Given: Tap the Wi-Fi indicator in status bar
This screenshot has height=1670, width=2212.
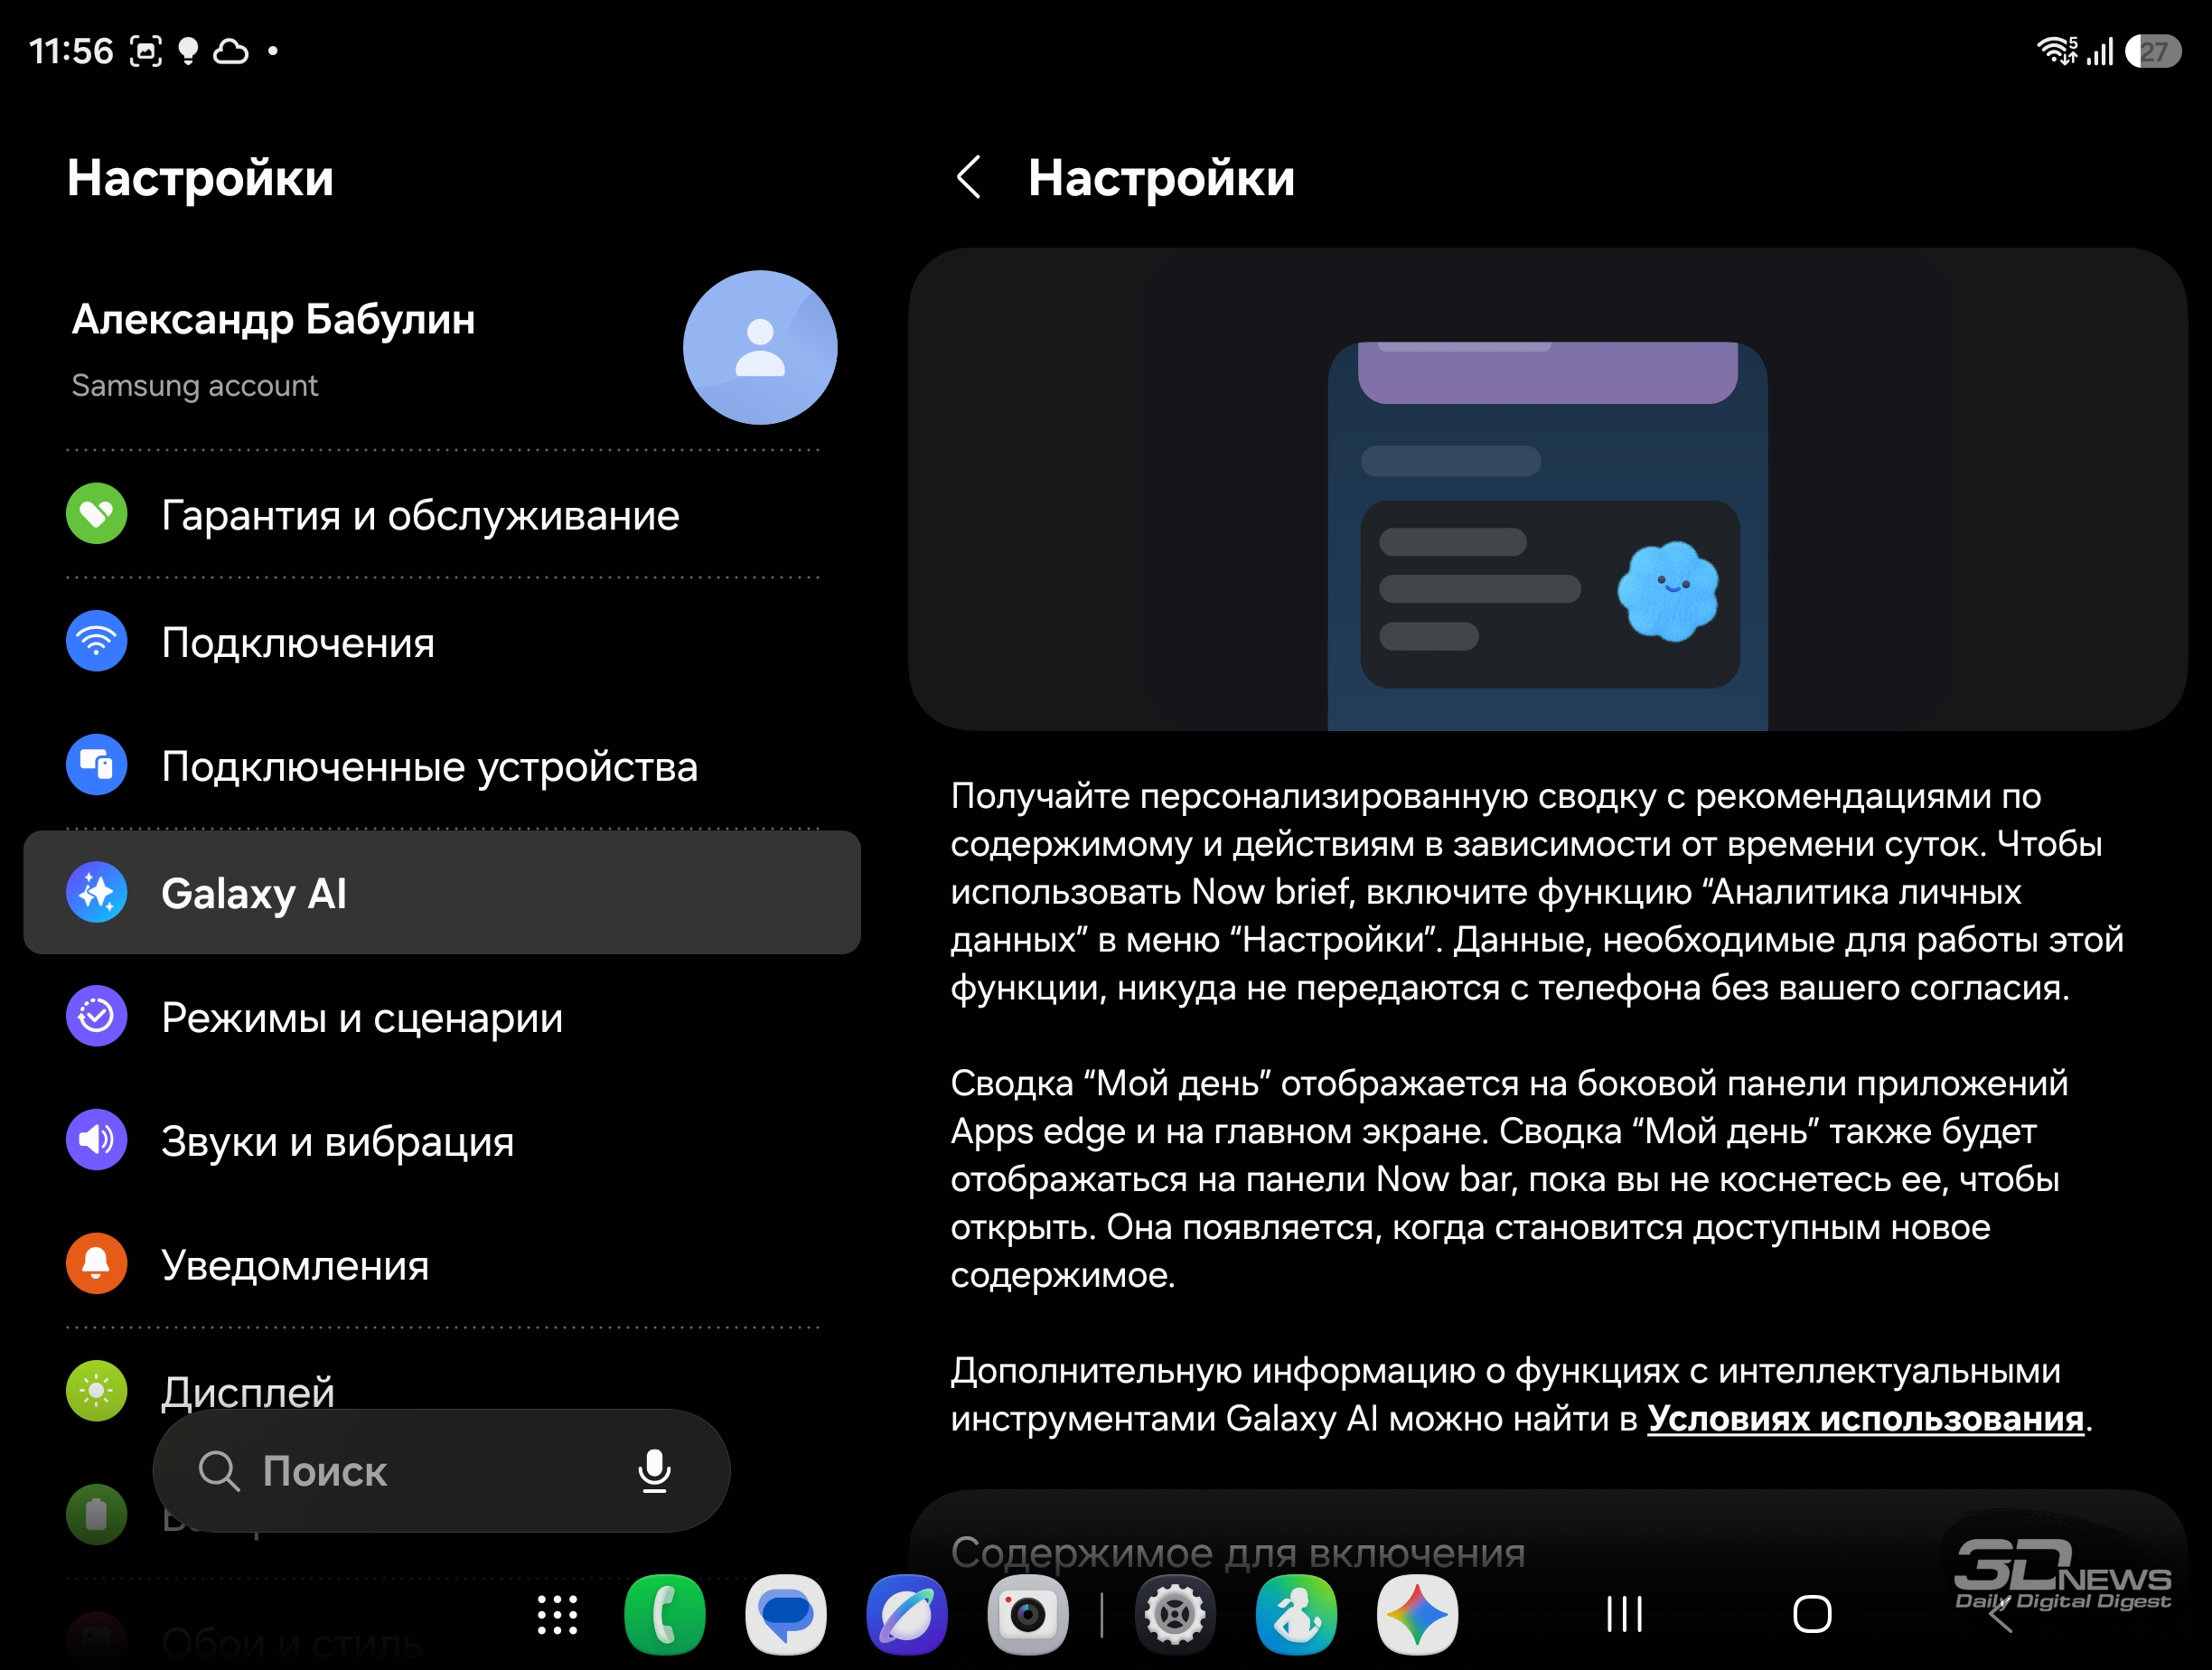Looking at the screenshot, I should point(2058,51).
